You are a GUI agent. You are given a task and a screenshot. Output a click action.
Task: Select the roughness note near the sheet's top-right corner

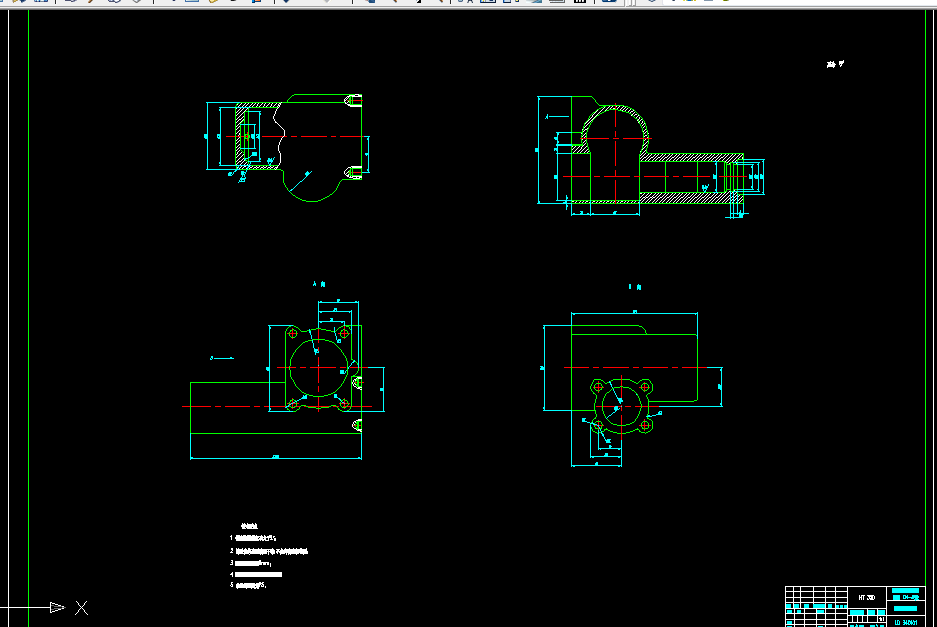click(x=835, y=64)
